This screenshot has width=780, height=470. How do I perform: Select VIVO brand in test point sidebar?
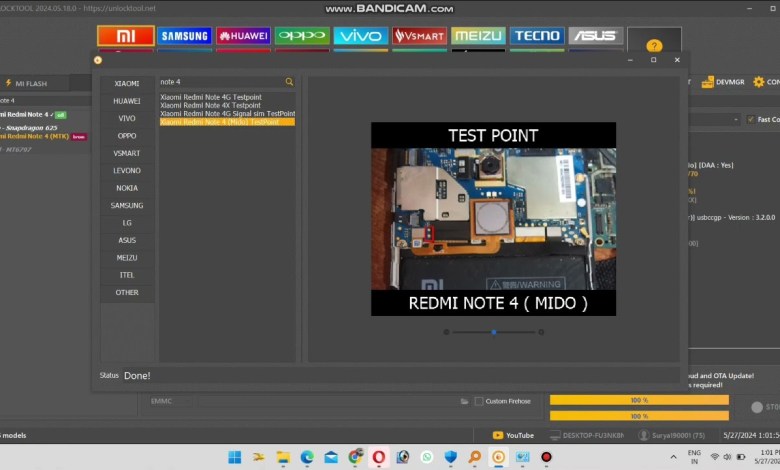(x=127, y=118)
